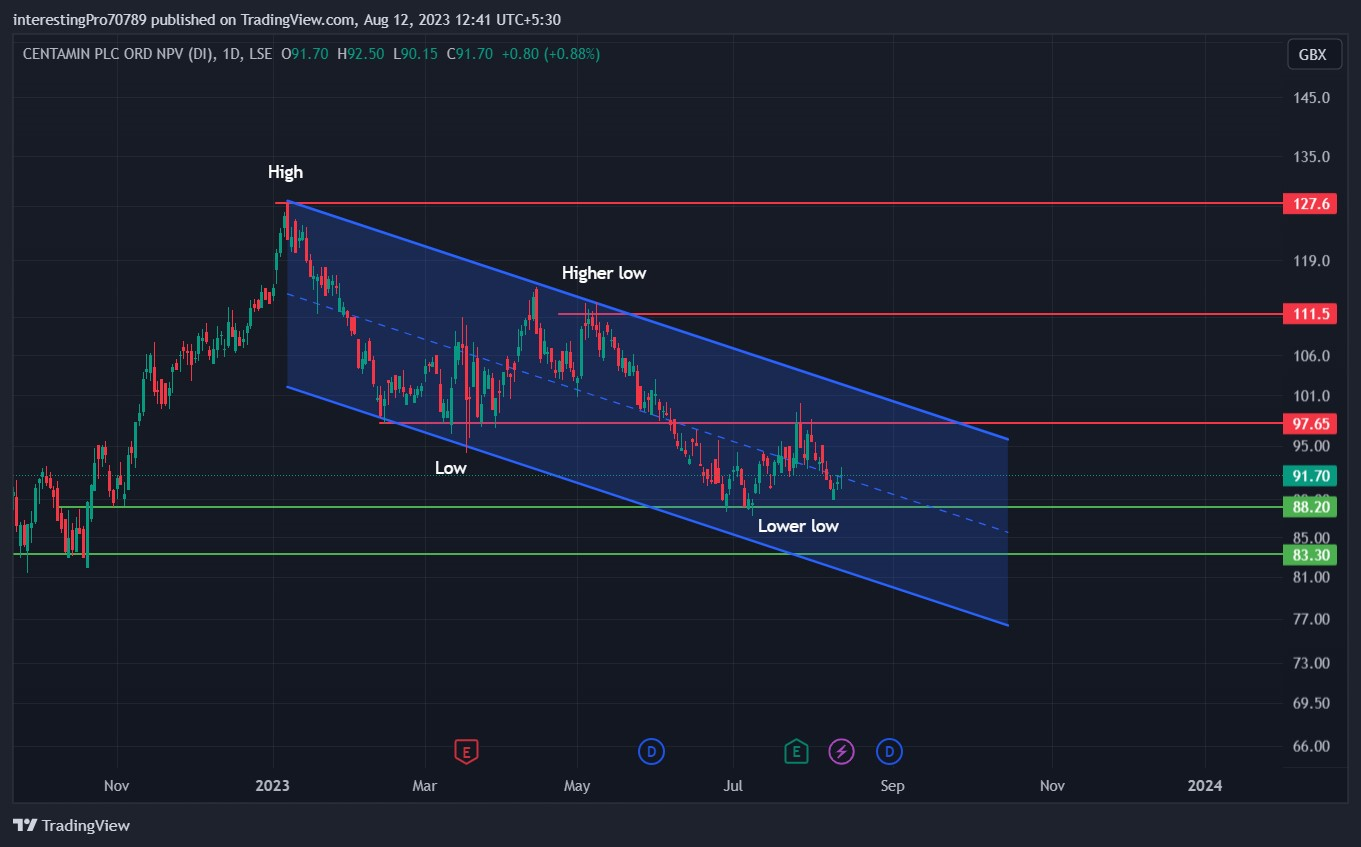Viewport: 1361px width, 847px height.
Task: Click the 66.00 price axis label
Action: point(1311,746)
